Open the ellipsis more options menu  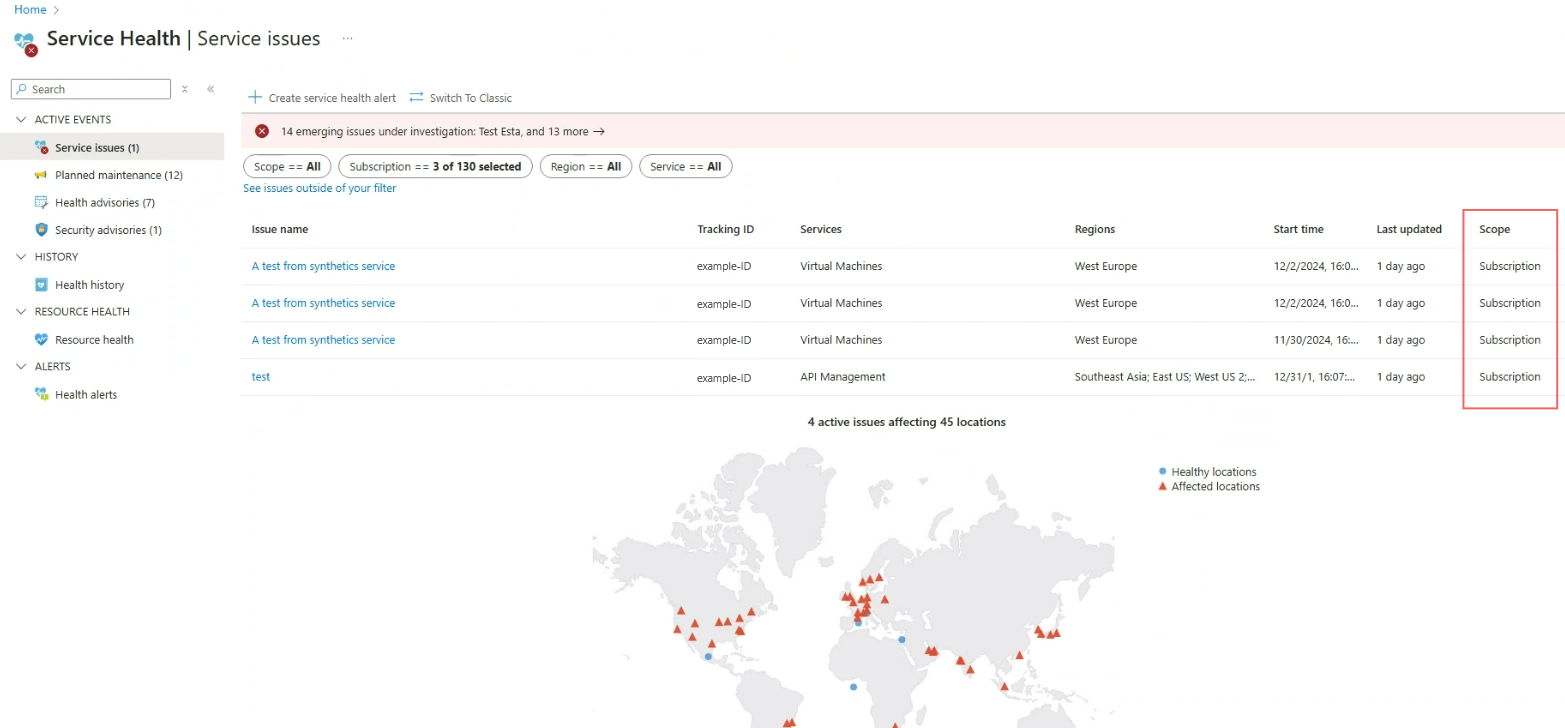[347, 38]
